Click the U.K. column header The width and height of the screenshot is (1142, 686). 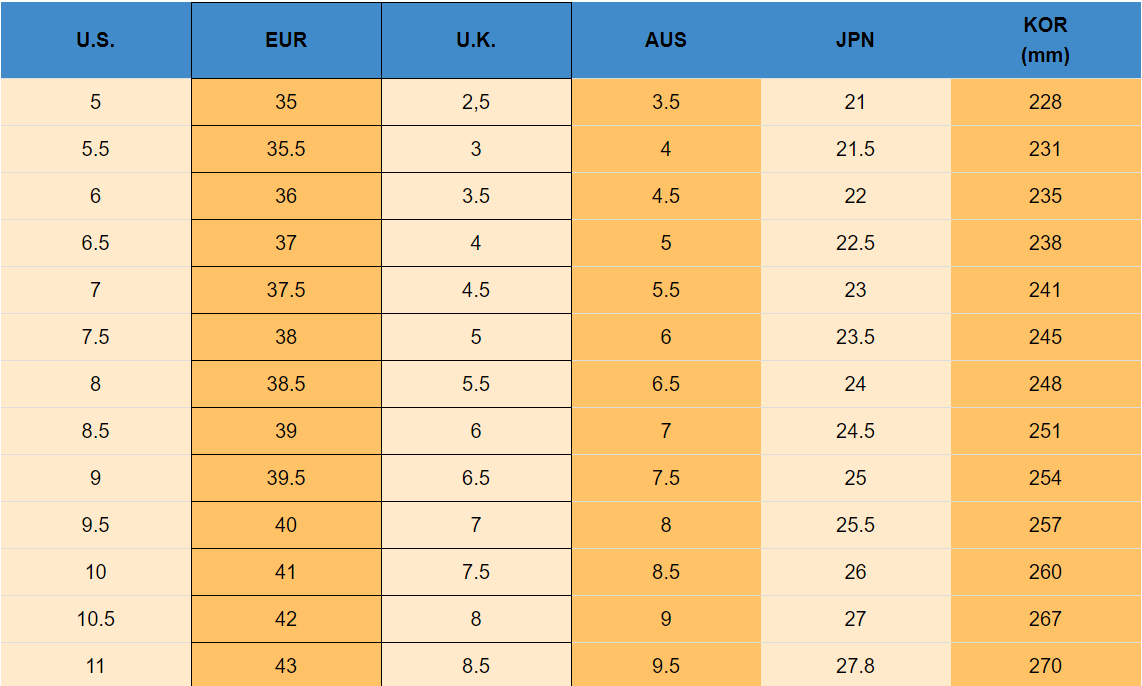(x=476, y=41)
